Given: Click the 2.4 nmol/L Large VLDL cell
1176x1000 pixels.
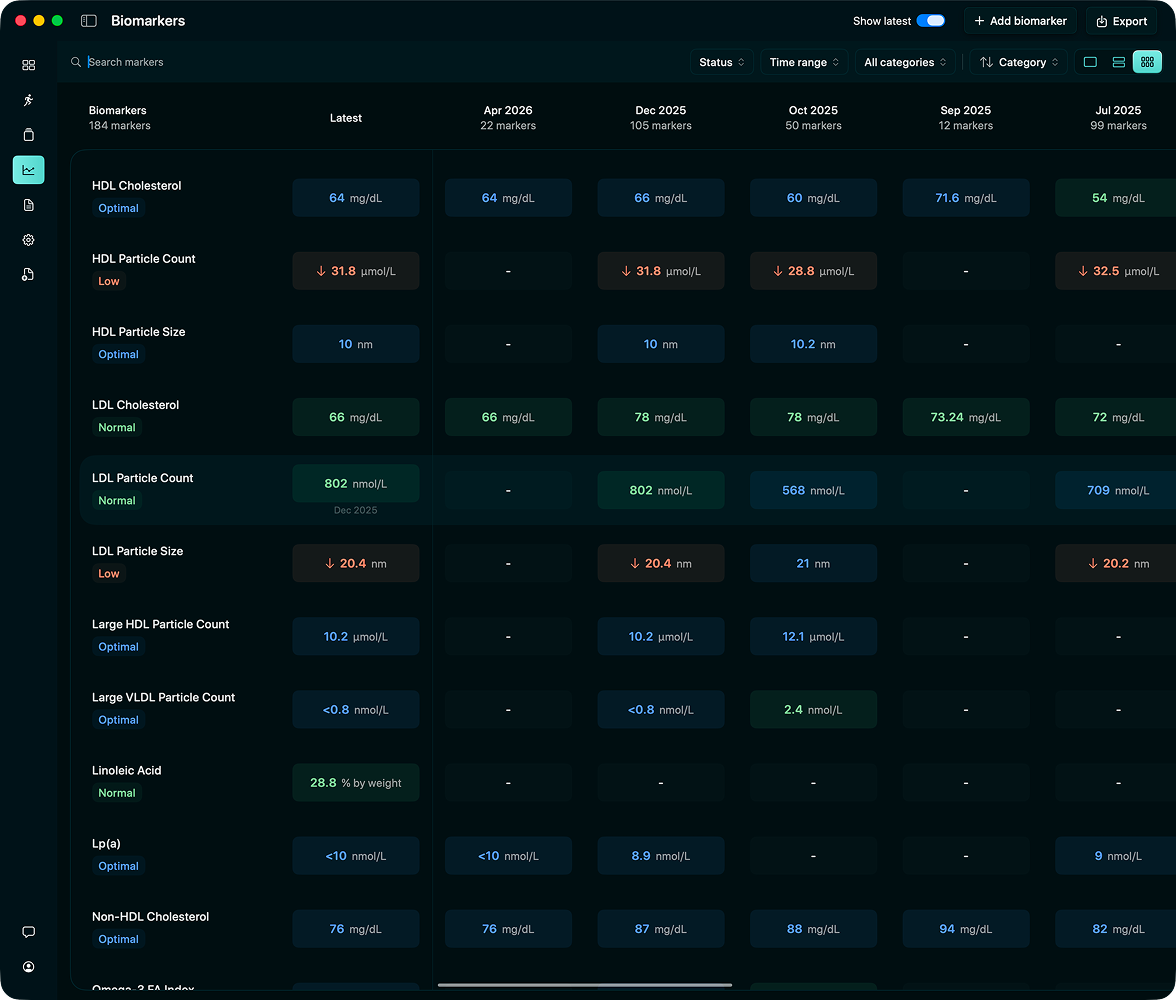Looking at the screenshot, I should pyautogui.click(x=813, y=710).
